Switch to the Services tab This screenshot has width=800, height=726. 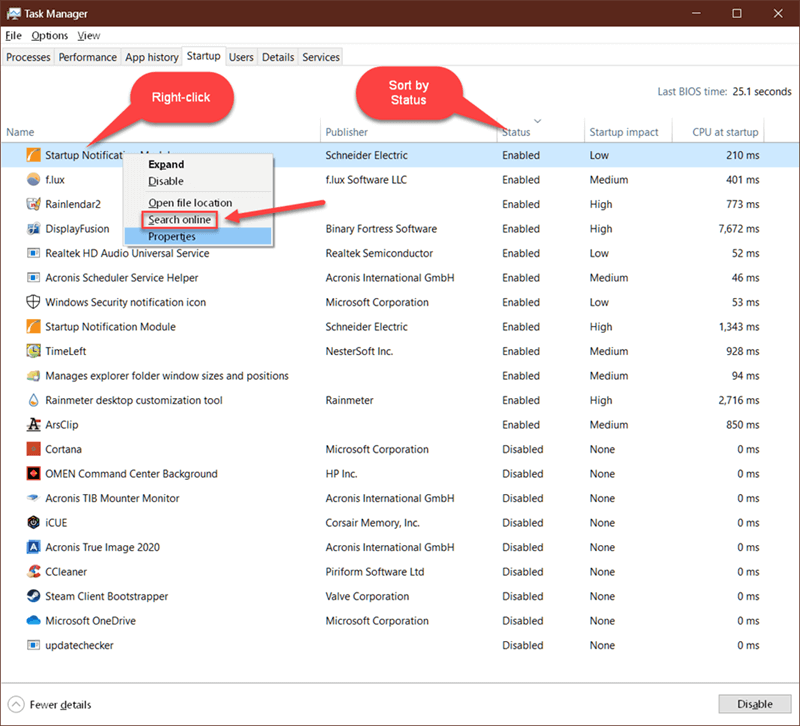point(321,57)
